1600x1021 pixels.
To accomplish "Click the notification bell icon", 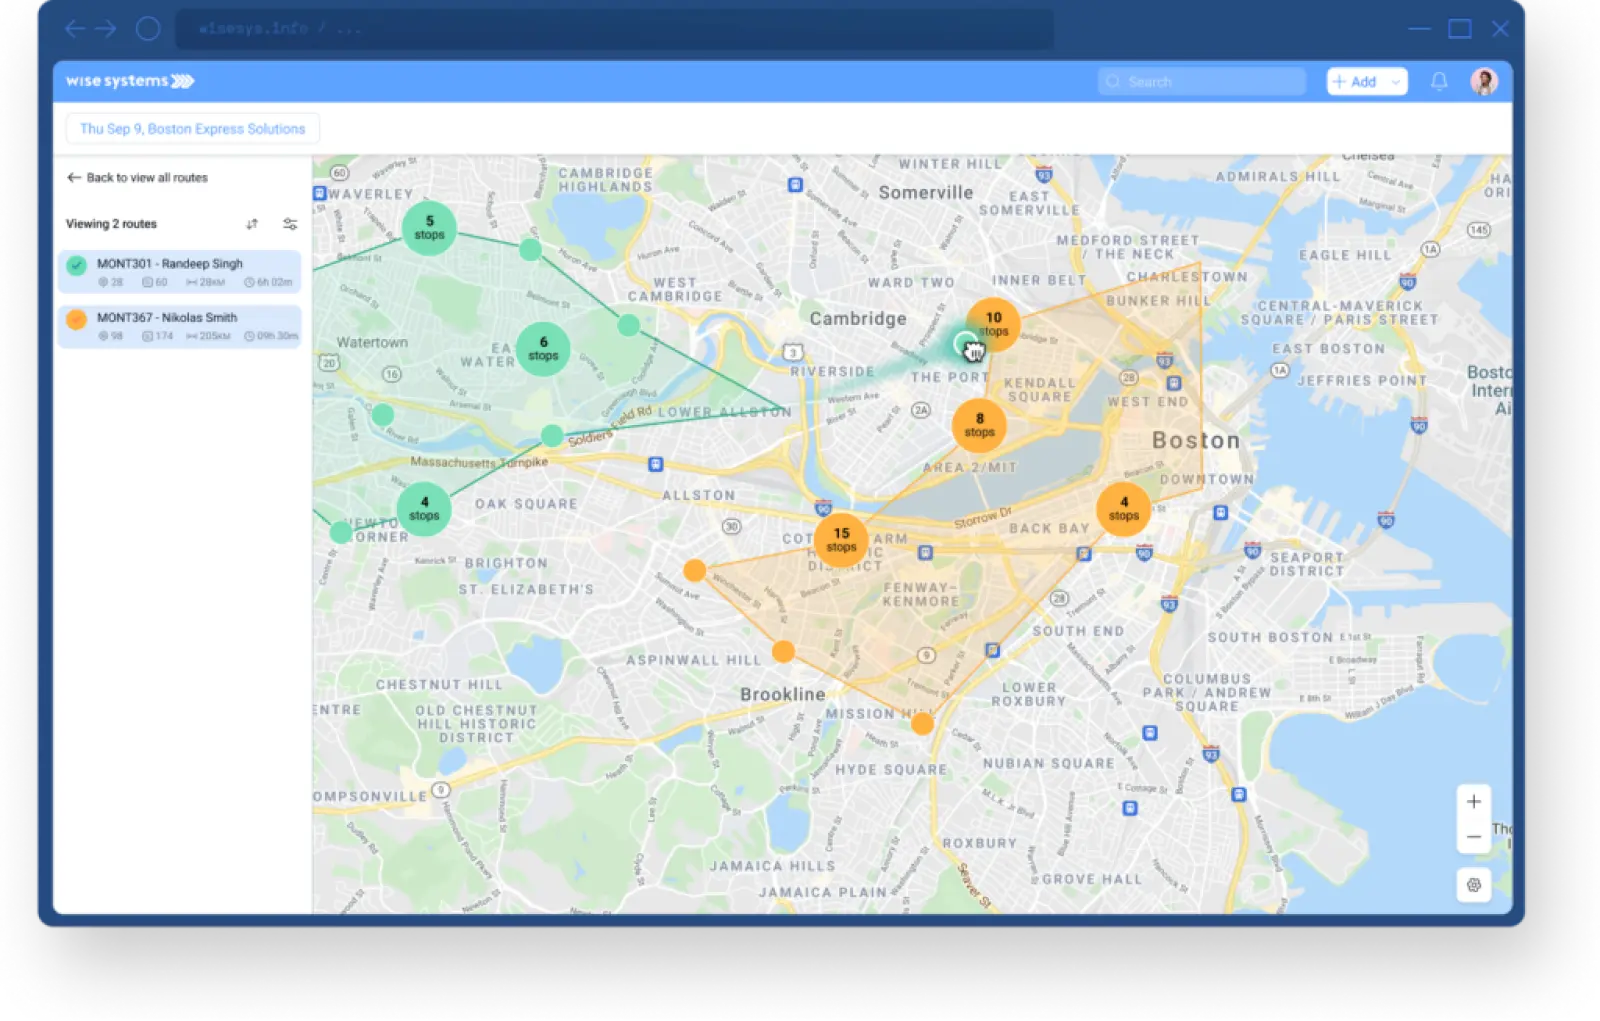I will (1441, 81).
